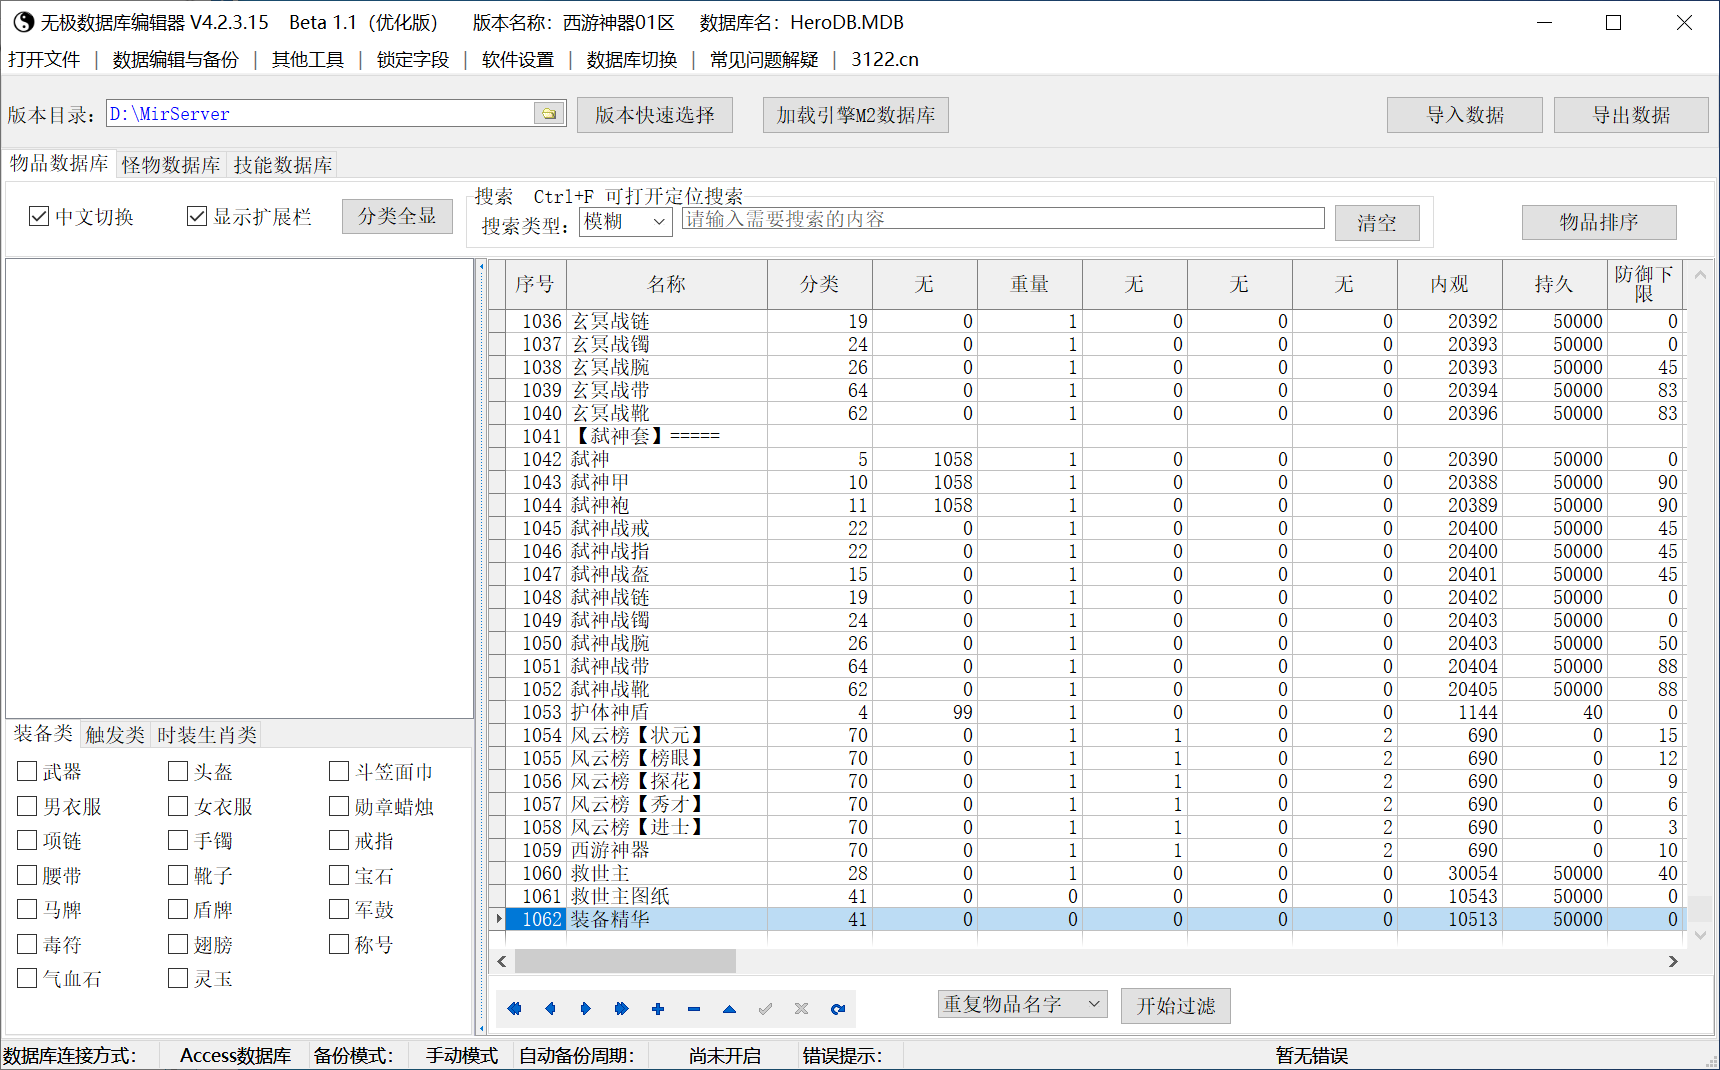
Task: Click the 导入数据 button
Action: pyautogui.click(x=1465, y=115)
